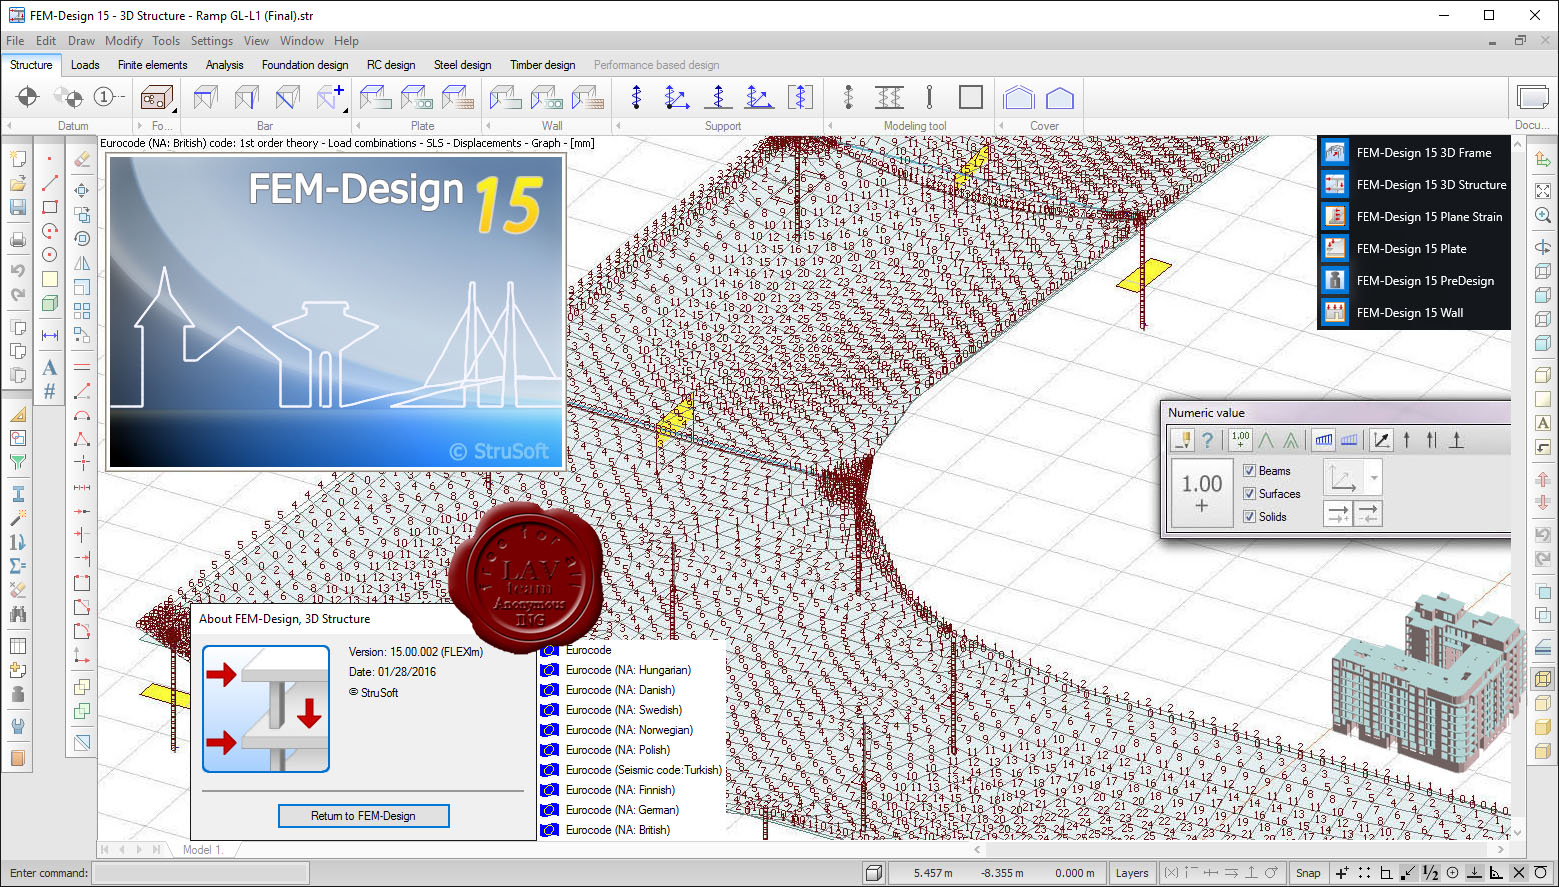Select the fictitious bar modeling tool

click(929, 97)
